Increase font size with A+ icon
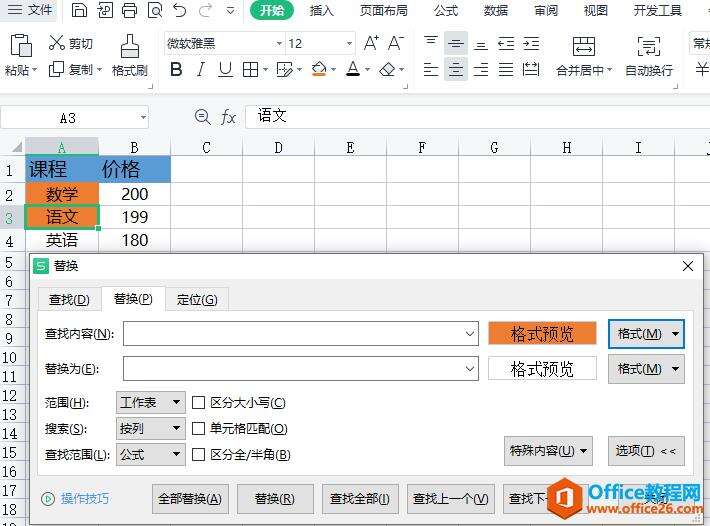This screenshot has height=526, width=710. click(371, 43)
